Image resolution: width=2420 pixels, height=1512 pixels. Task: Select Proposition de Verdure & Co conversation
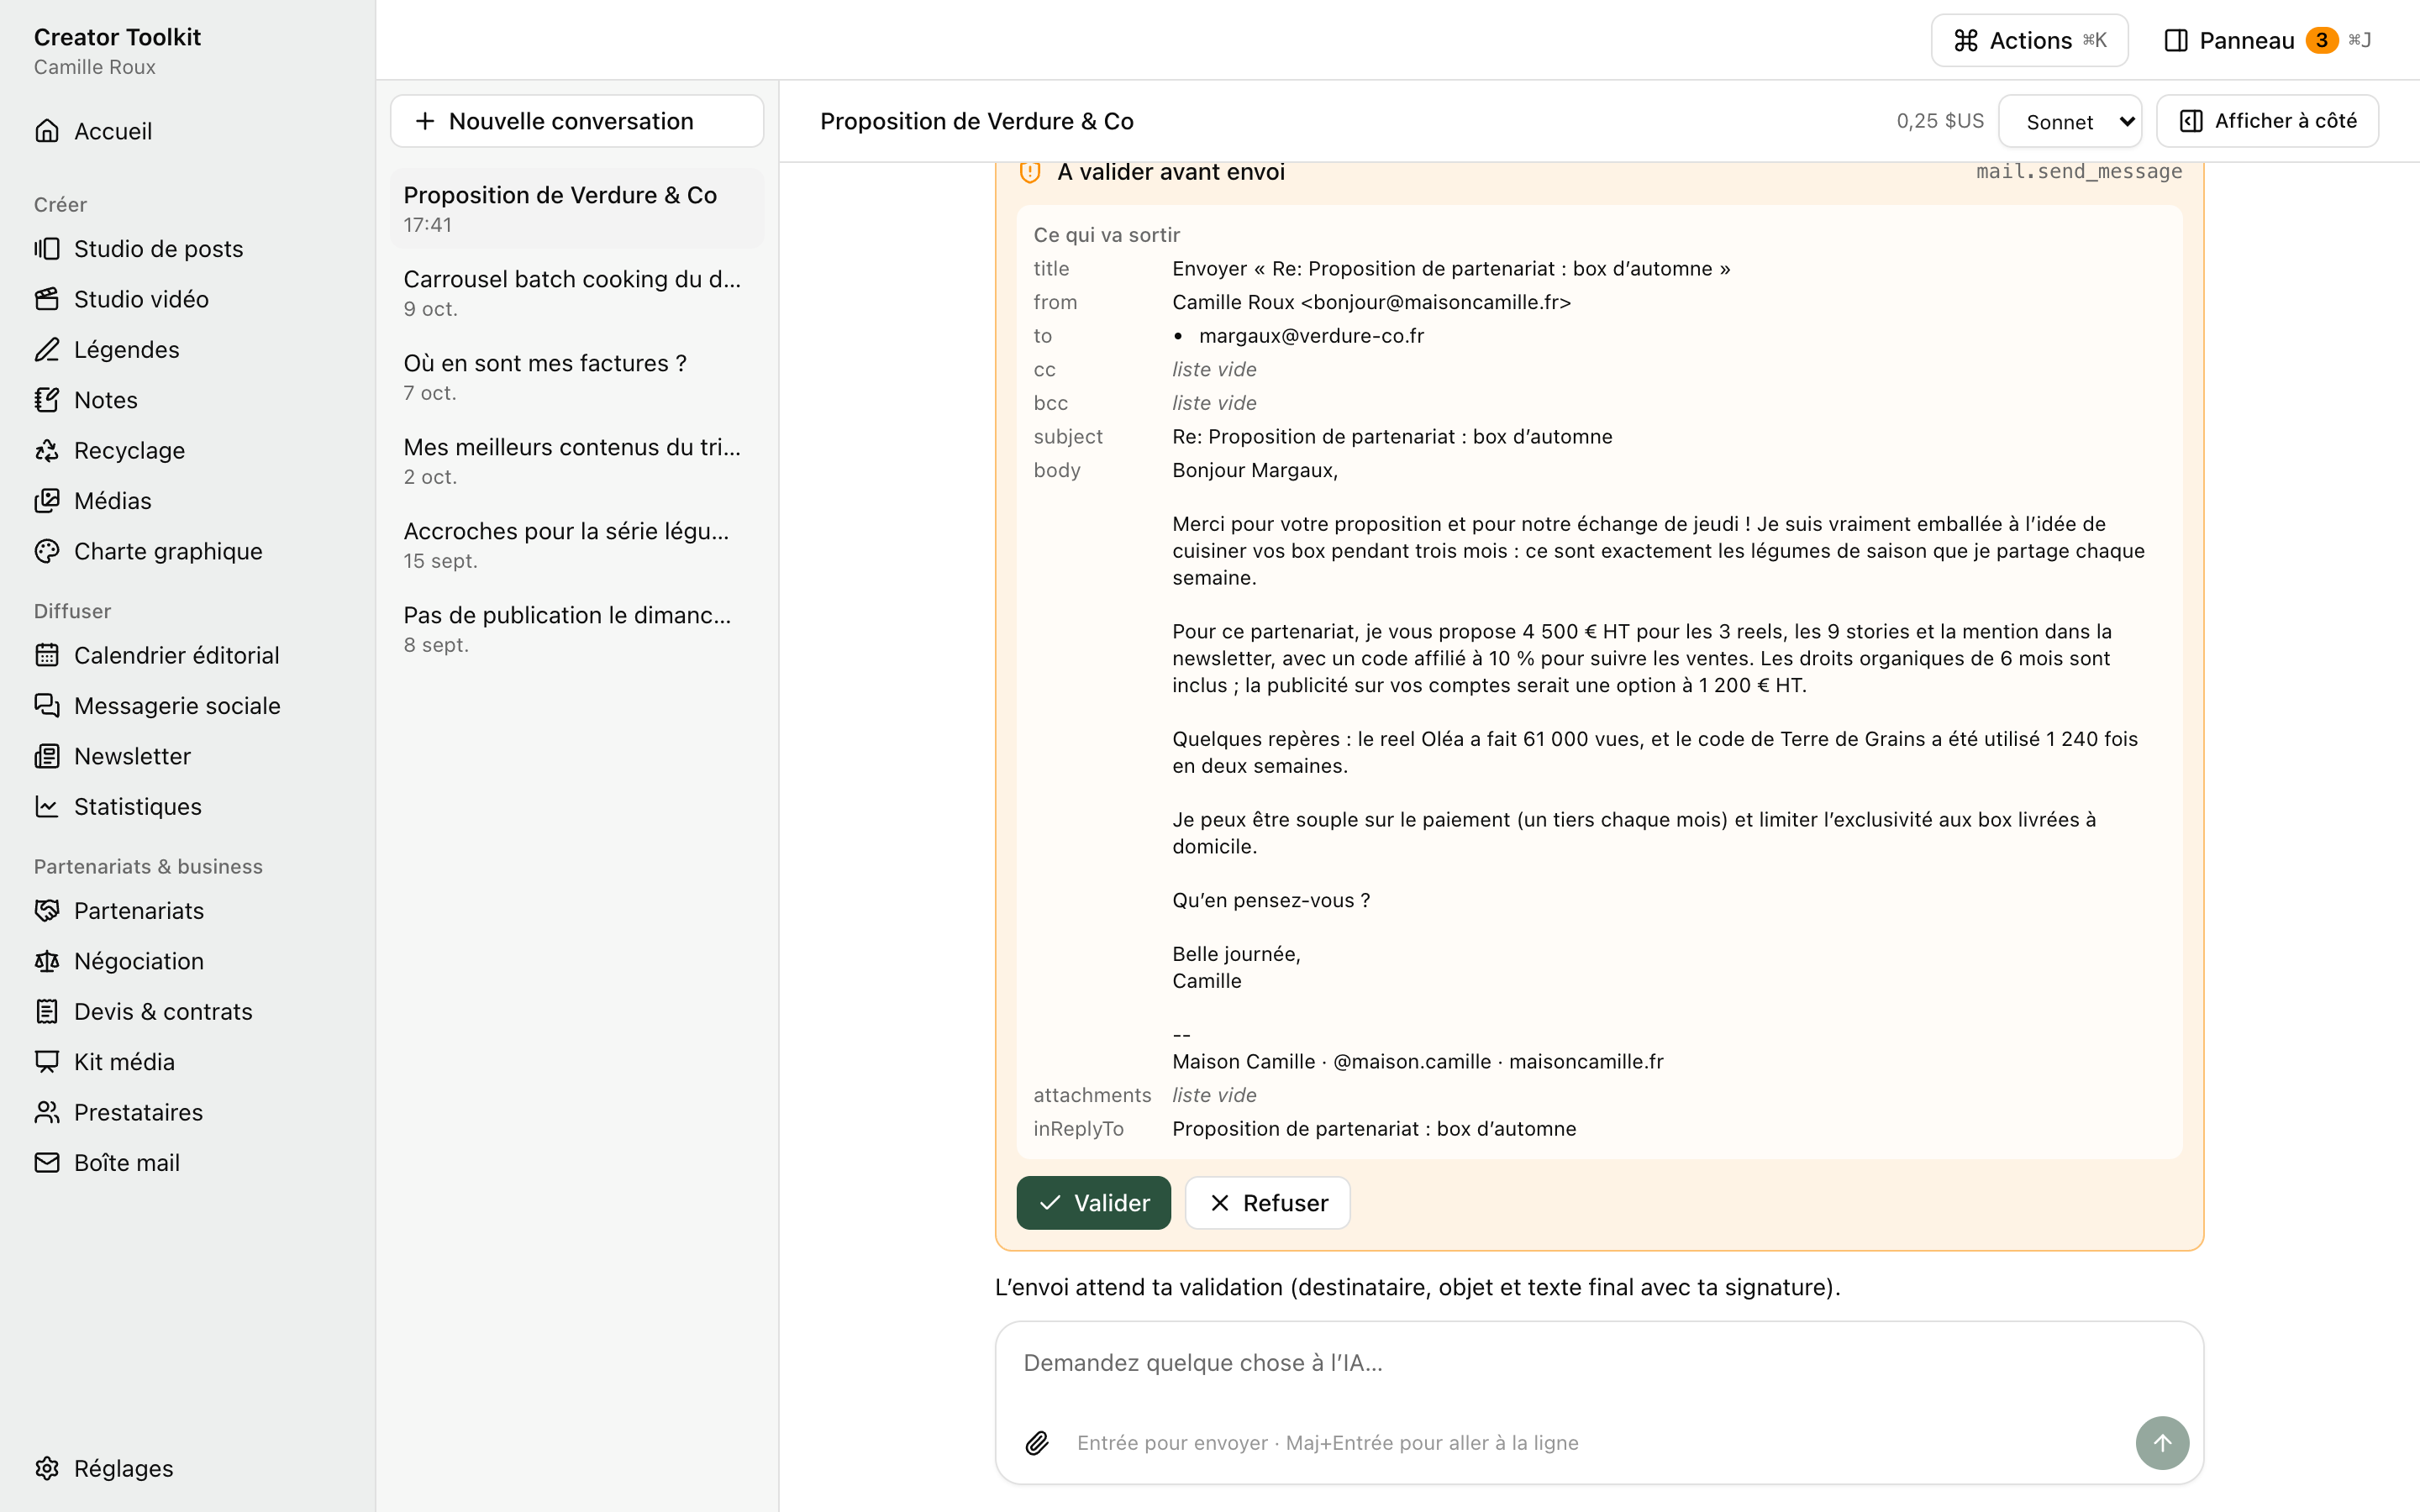[577, 209]
